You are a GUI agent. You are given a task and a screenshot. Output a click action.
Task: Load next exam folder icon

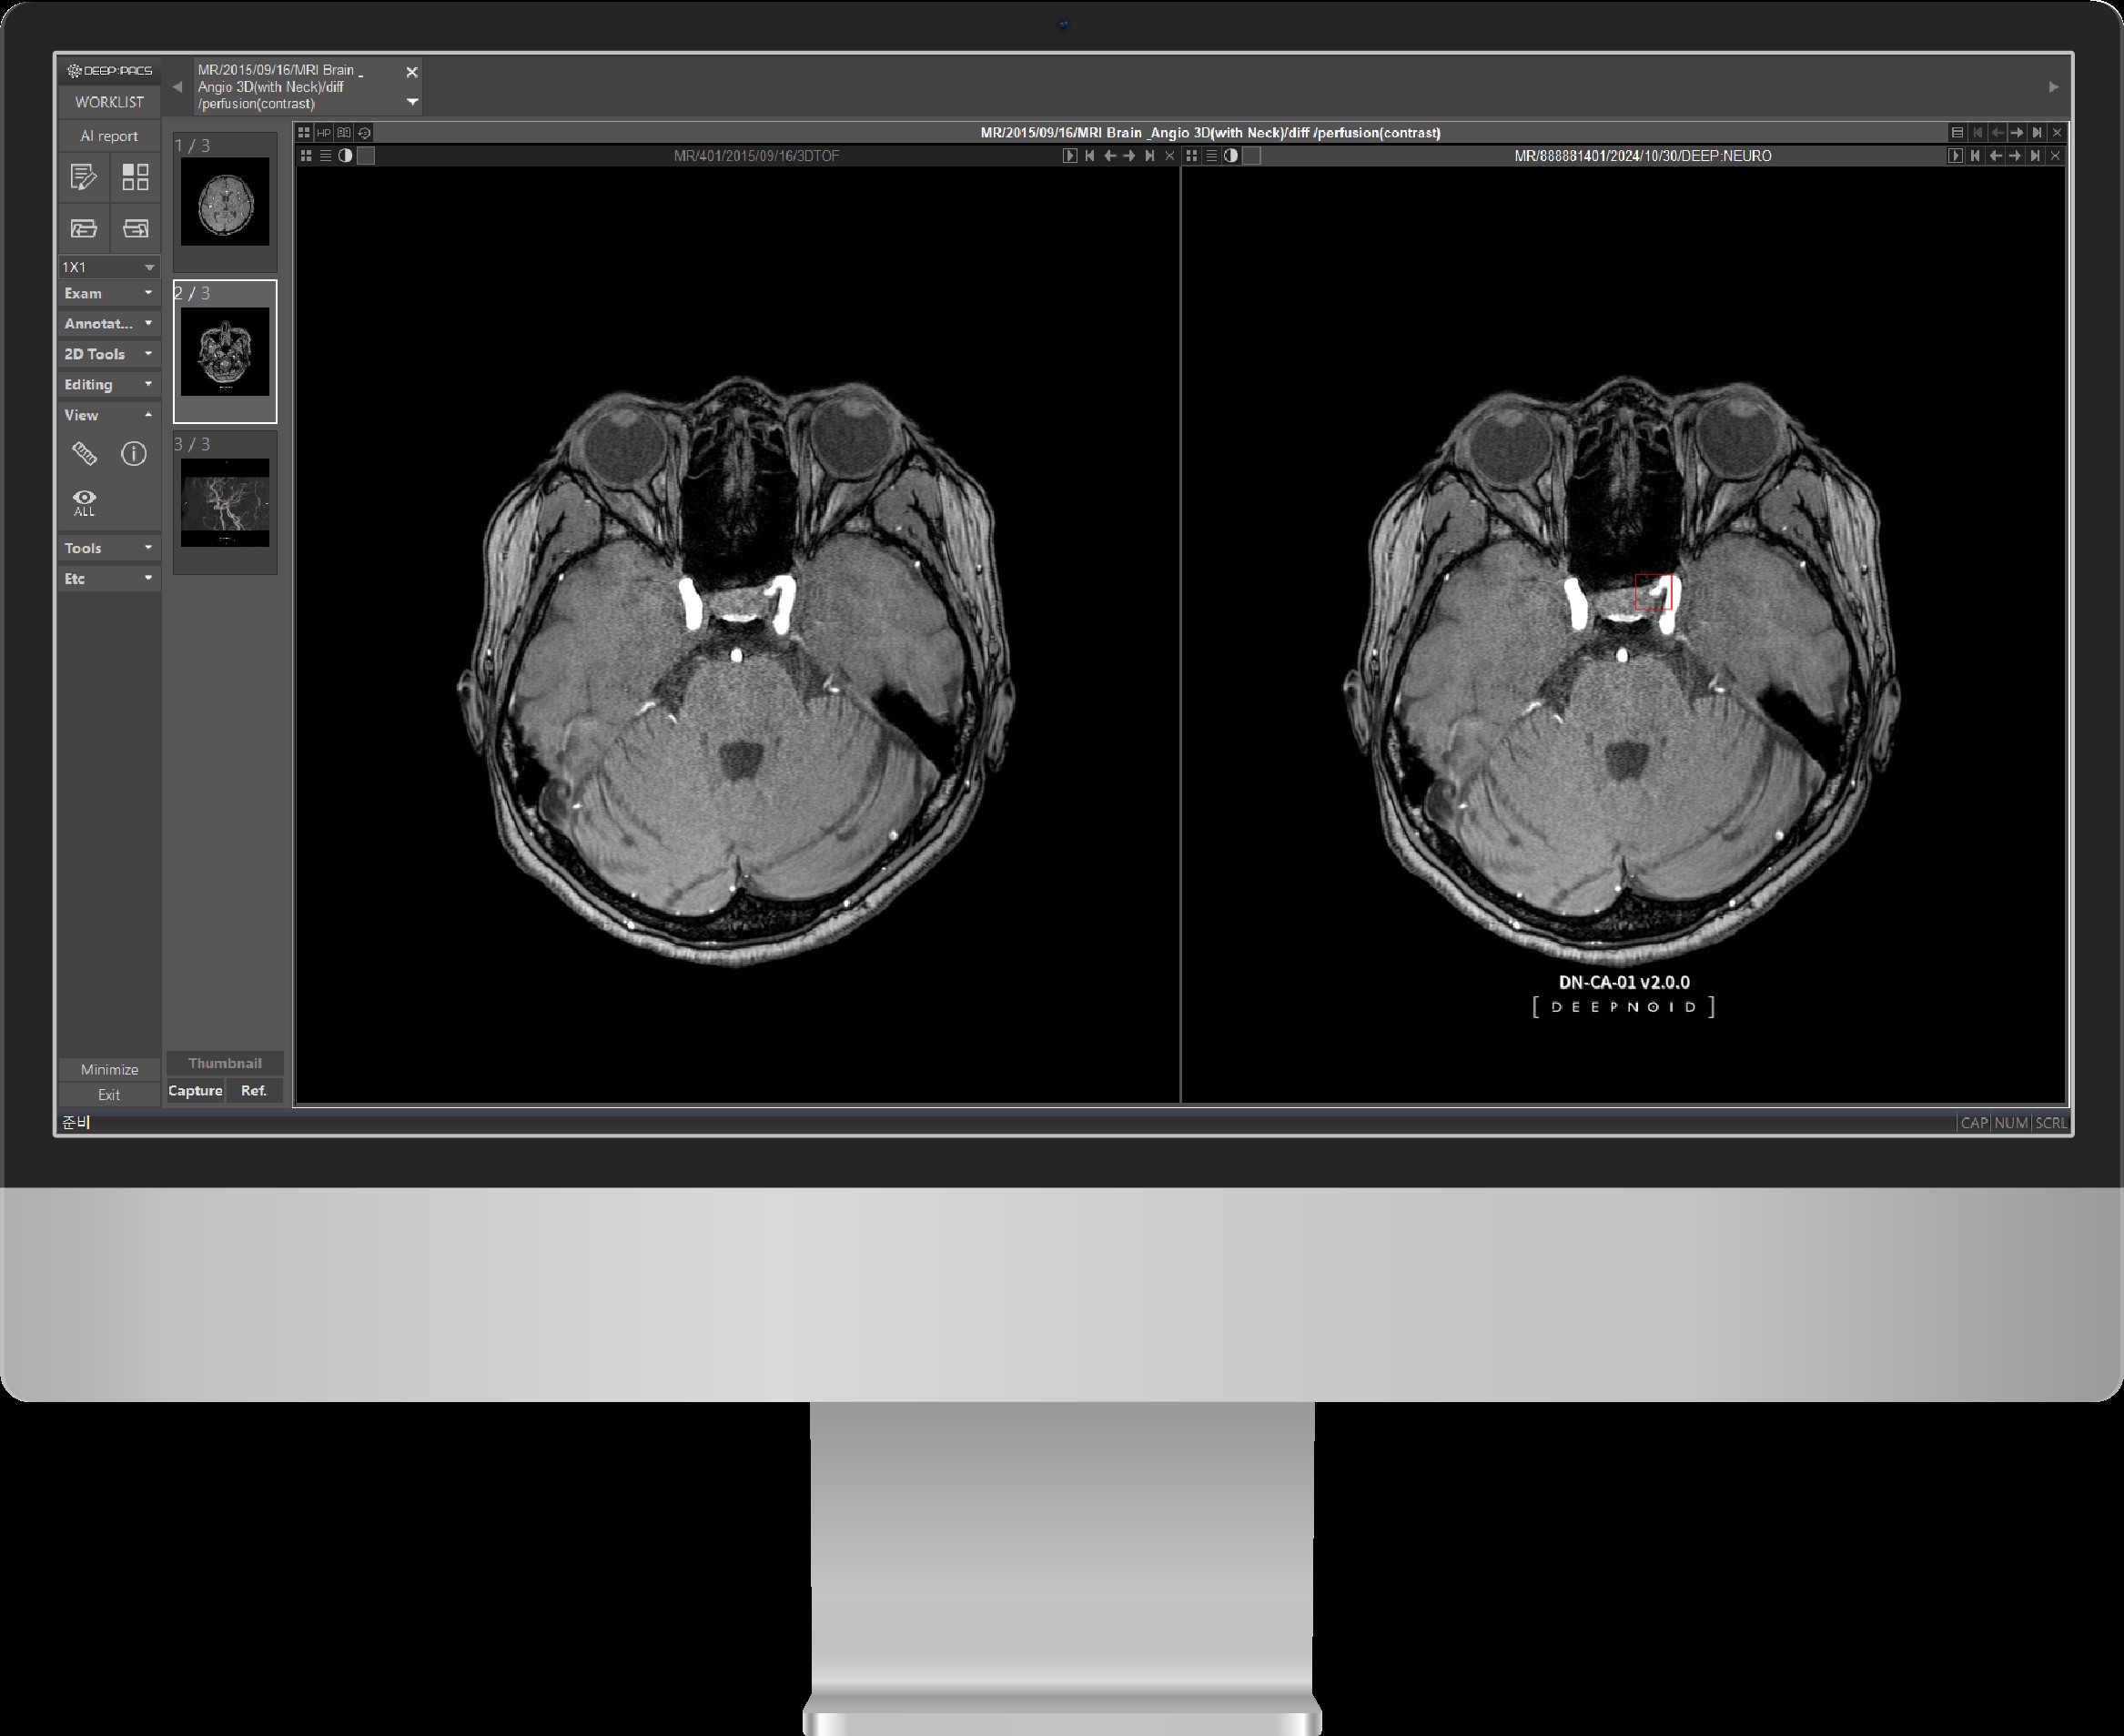135,228
